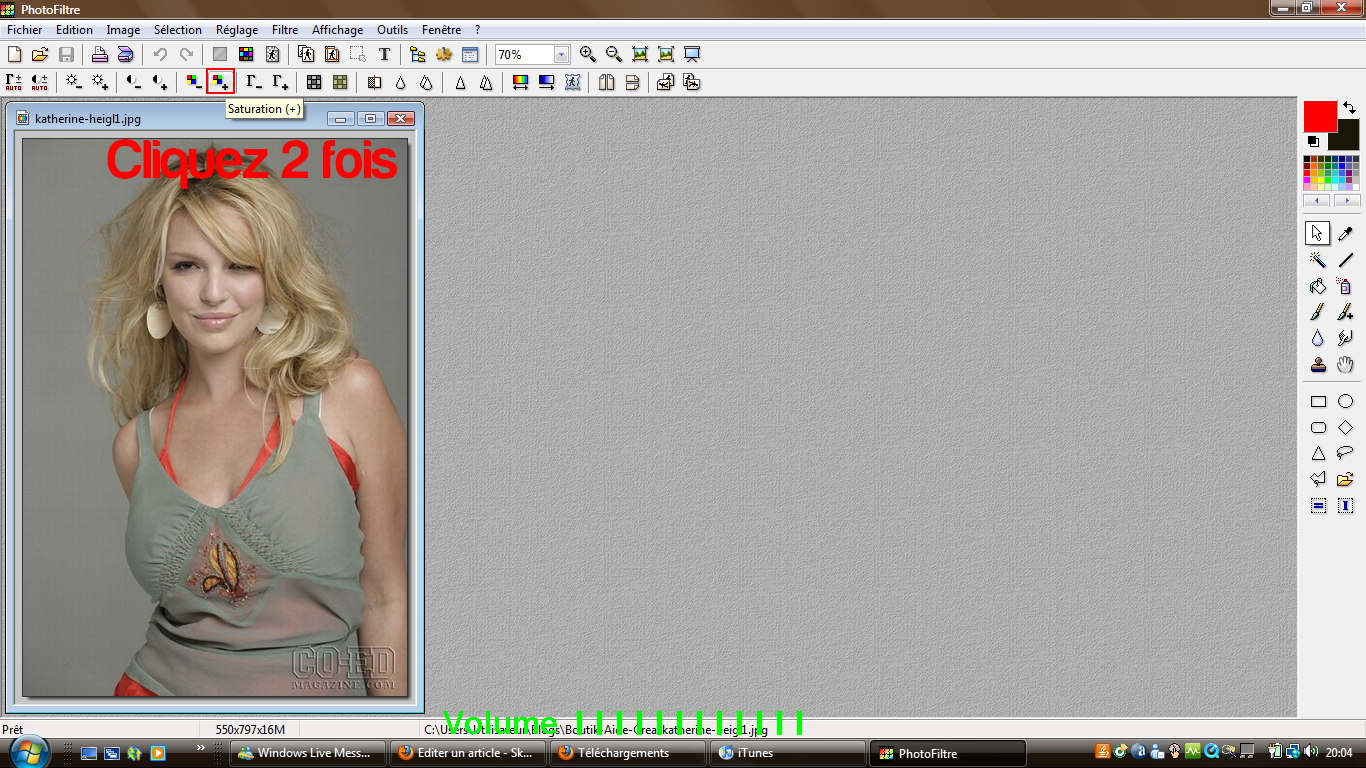Click the New document icon

(x=14, y=55)
